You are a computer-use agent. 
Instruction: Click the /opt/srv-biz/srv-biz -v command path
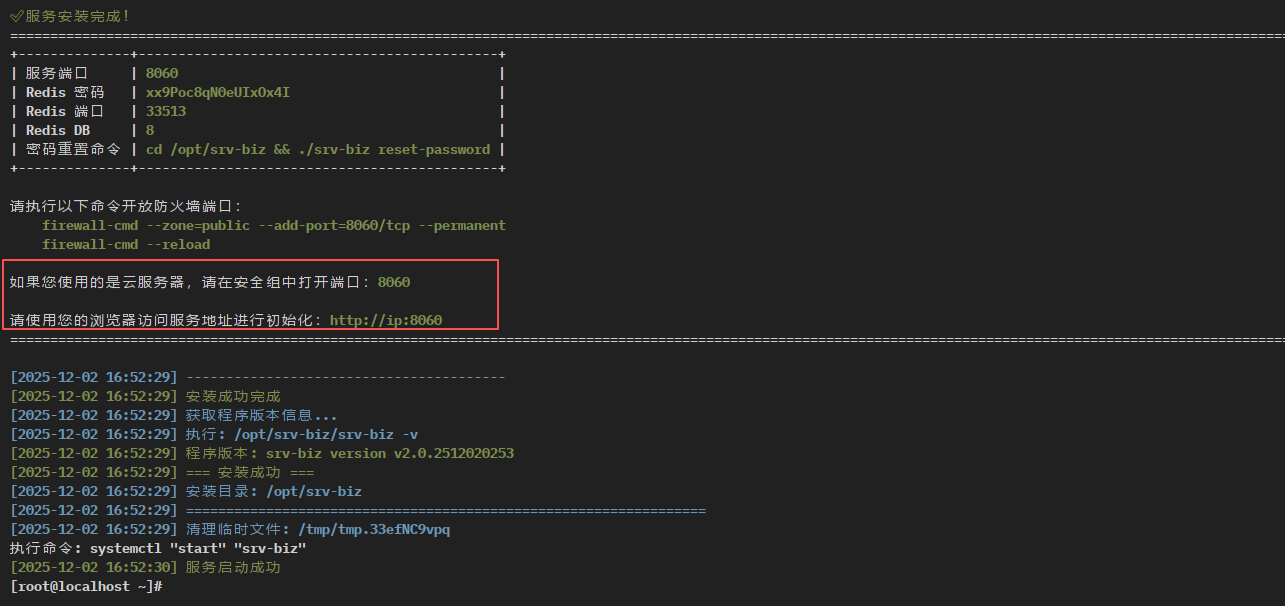coord(326,435)
